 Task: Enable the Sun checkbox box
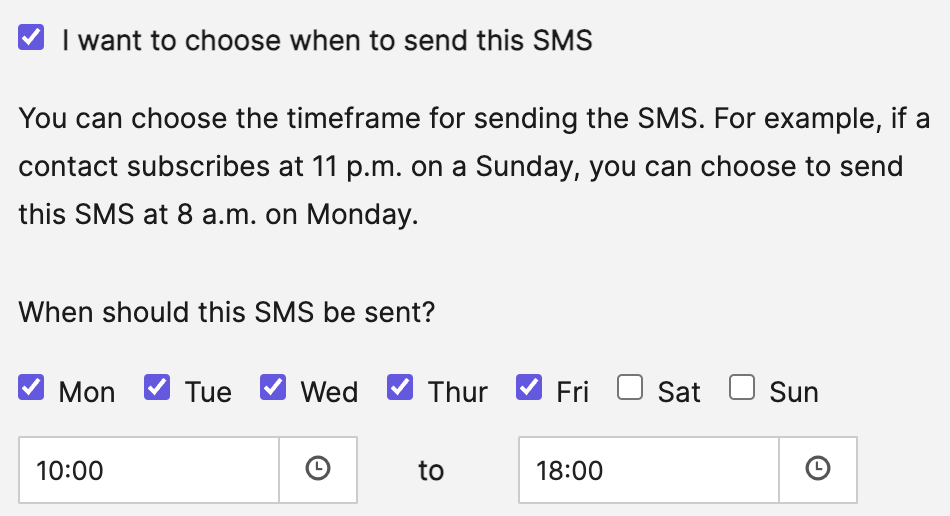(x=742, y=388)
